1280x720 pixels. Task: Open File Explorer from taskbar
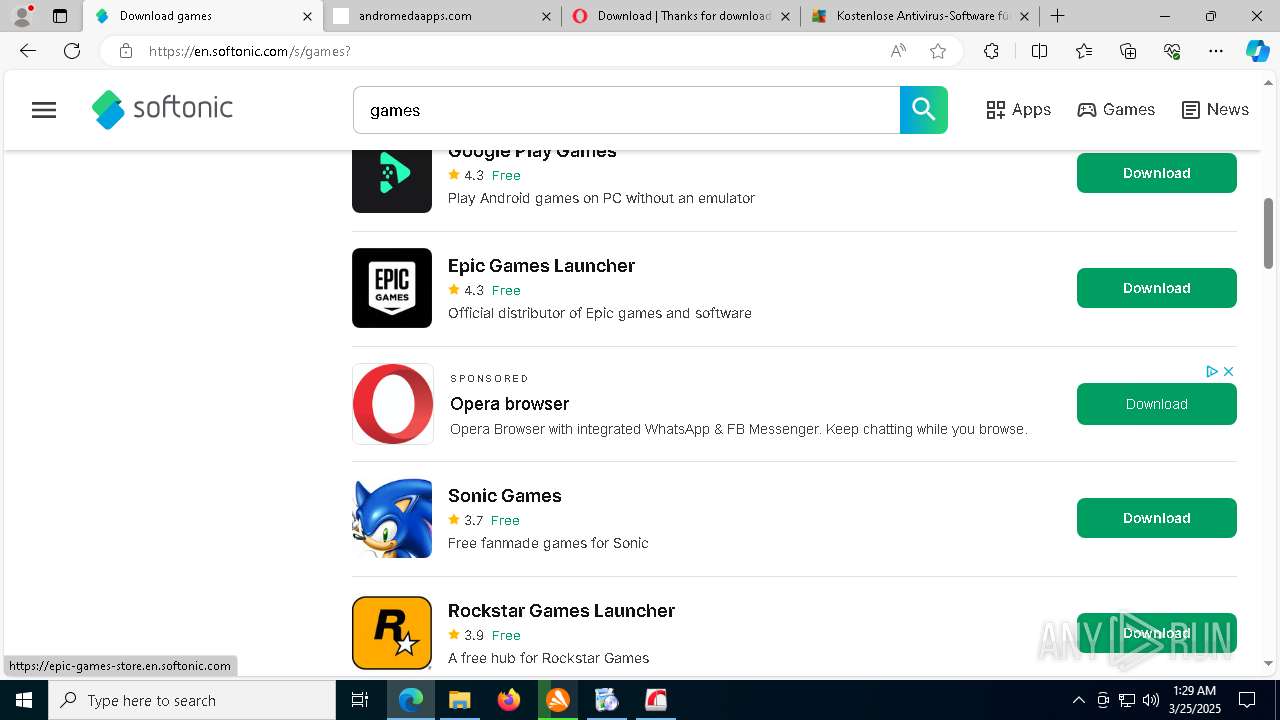(459, 700)
